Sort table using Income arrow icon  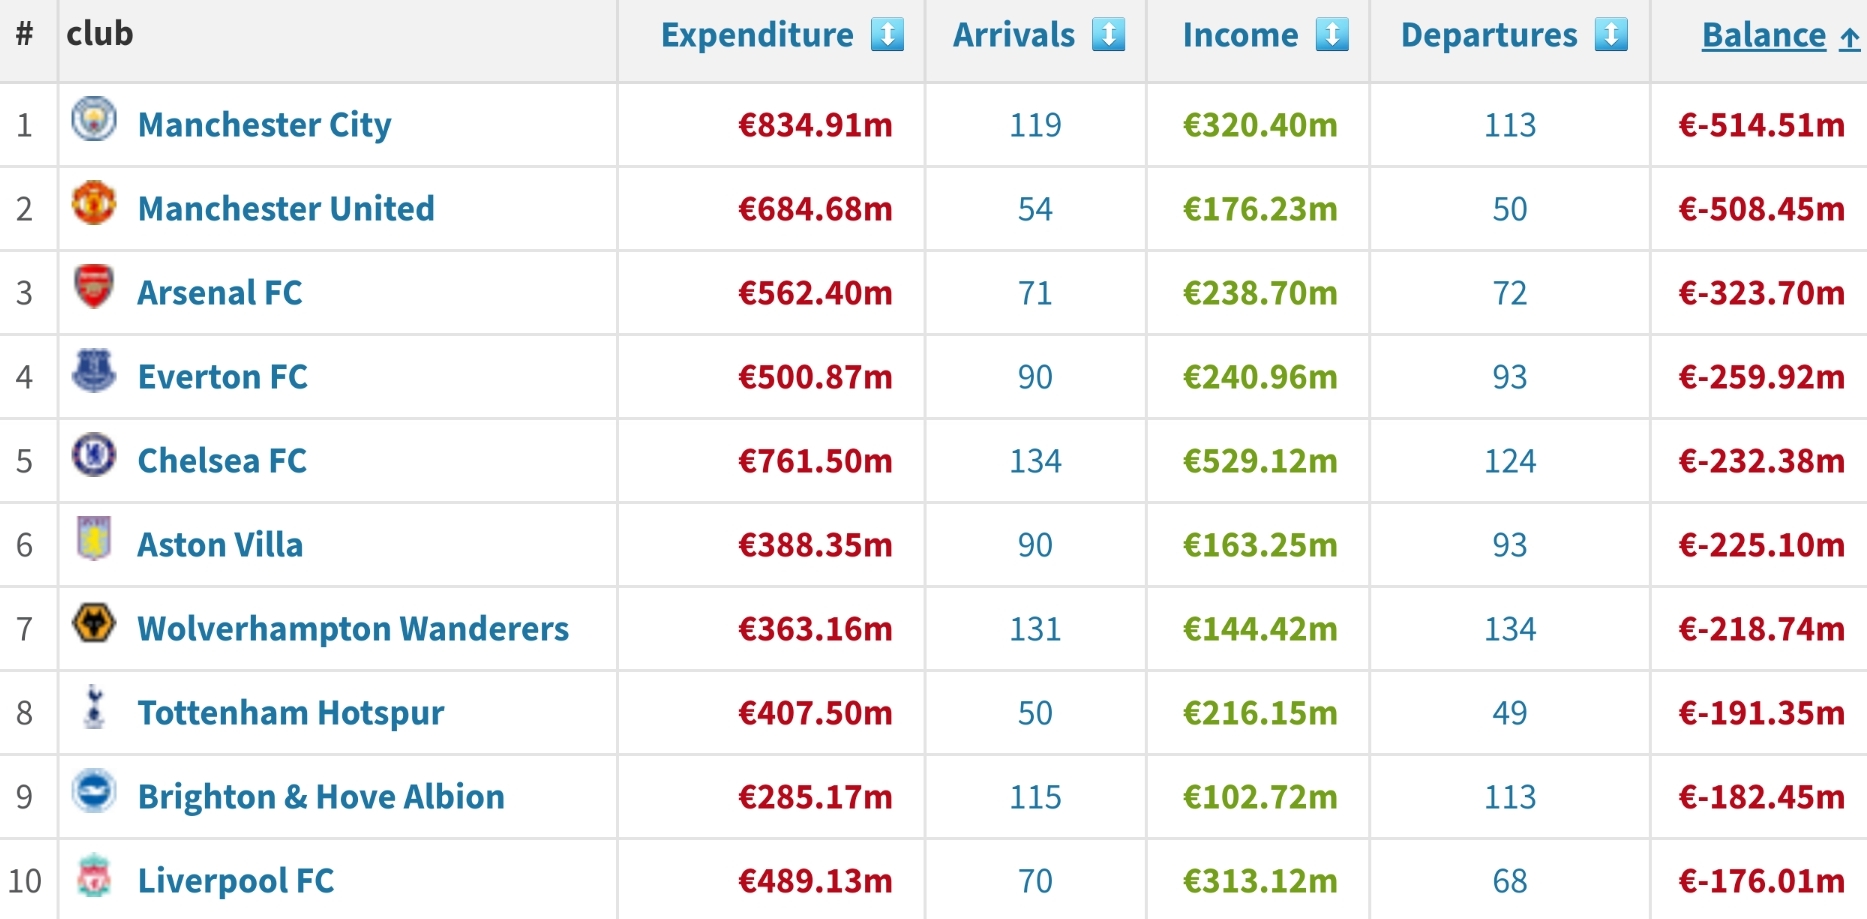pos(1332,35)
